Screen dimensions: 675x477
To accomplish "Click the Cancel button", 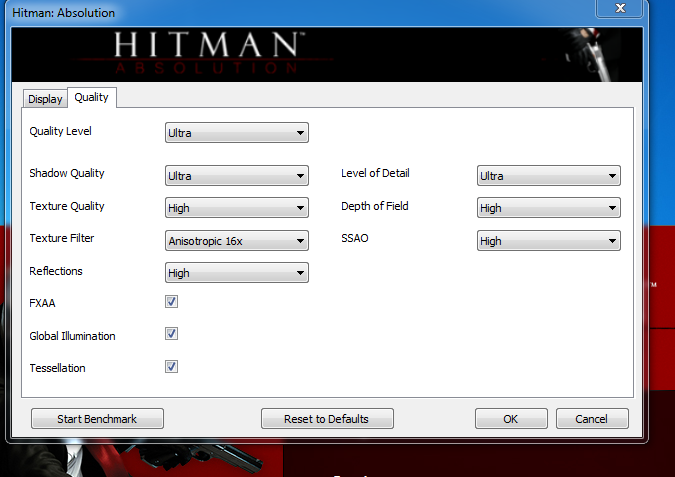I will coord(592,418).
